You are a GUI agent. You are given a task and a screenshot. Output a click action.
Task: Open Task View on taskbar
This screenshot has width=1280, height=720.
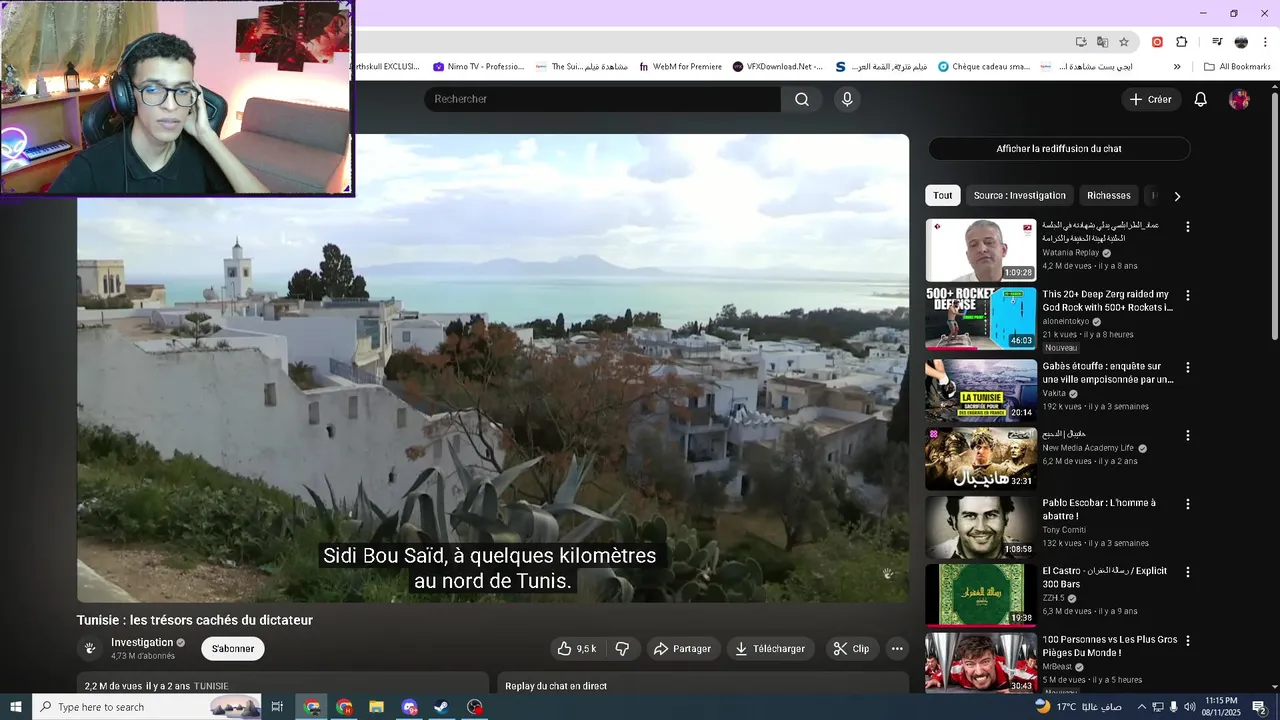point(277,707)
